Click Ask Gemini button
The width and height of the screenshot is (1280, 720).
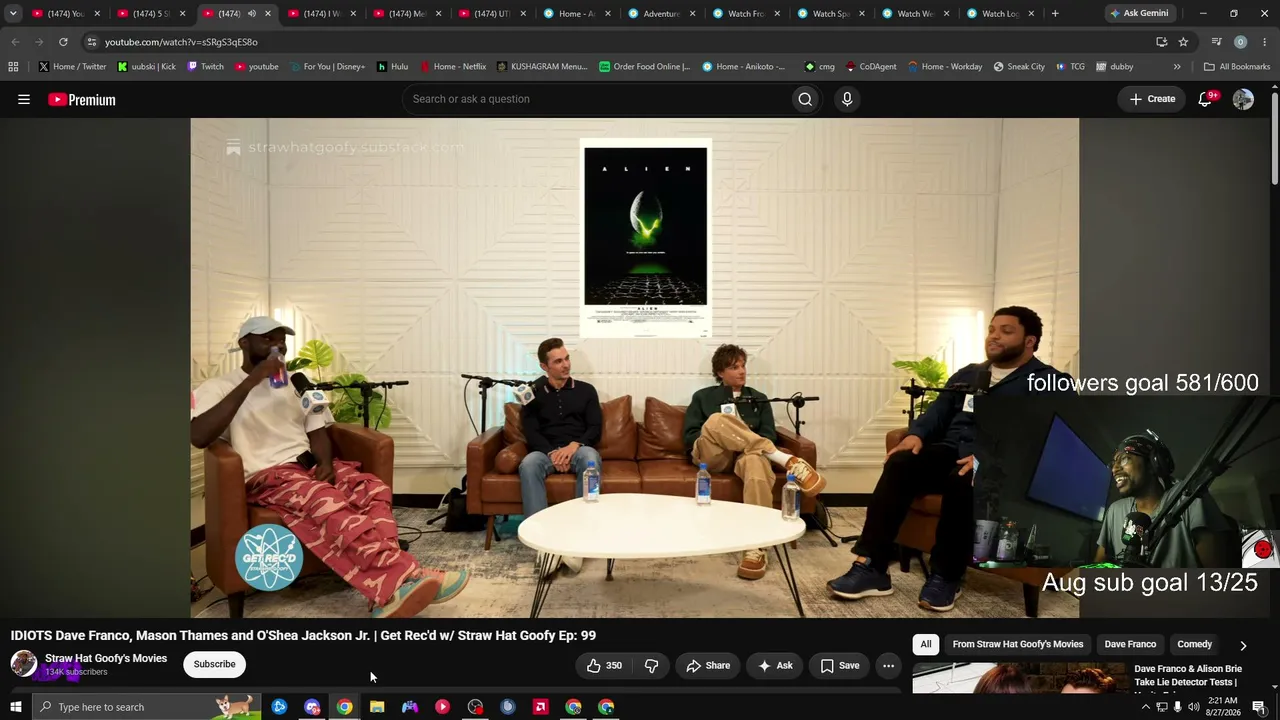(1139, 14)
